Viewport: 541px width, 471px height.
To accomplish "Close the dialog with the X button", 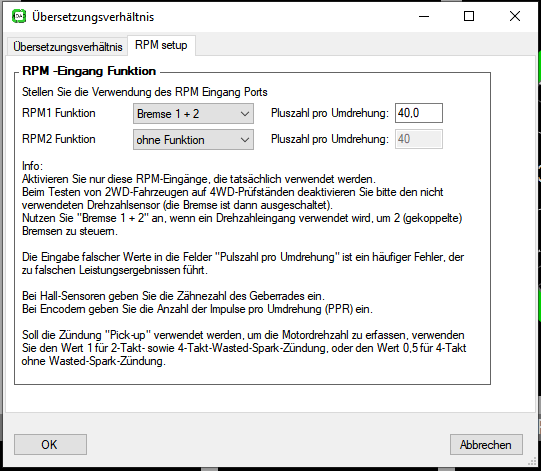I will point(514,16).
